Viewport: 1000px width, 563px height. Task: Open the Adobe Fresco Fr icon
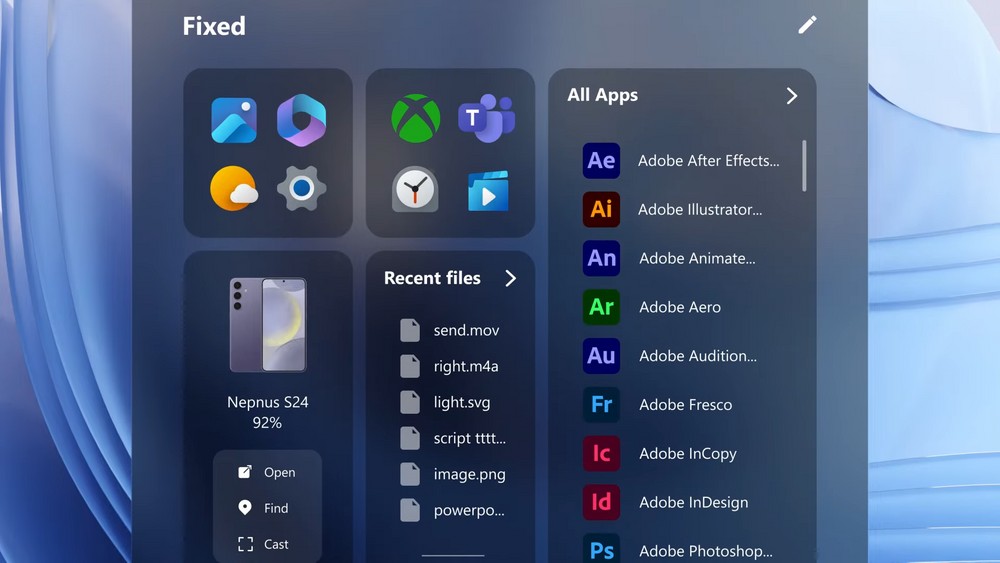(601, 404)
